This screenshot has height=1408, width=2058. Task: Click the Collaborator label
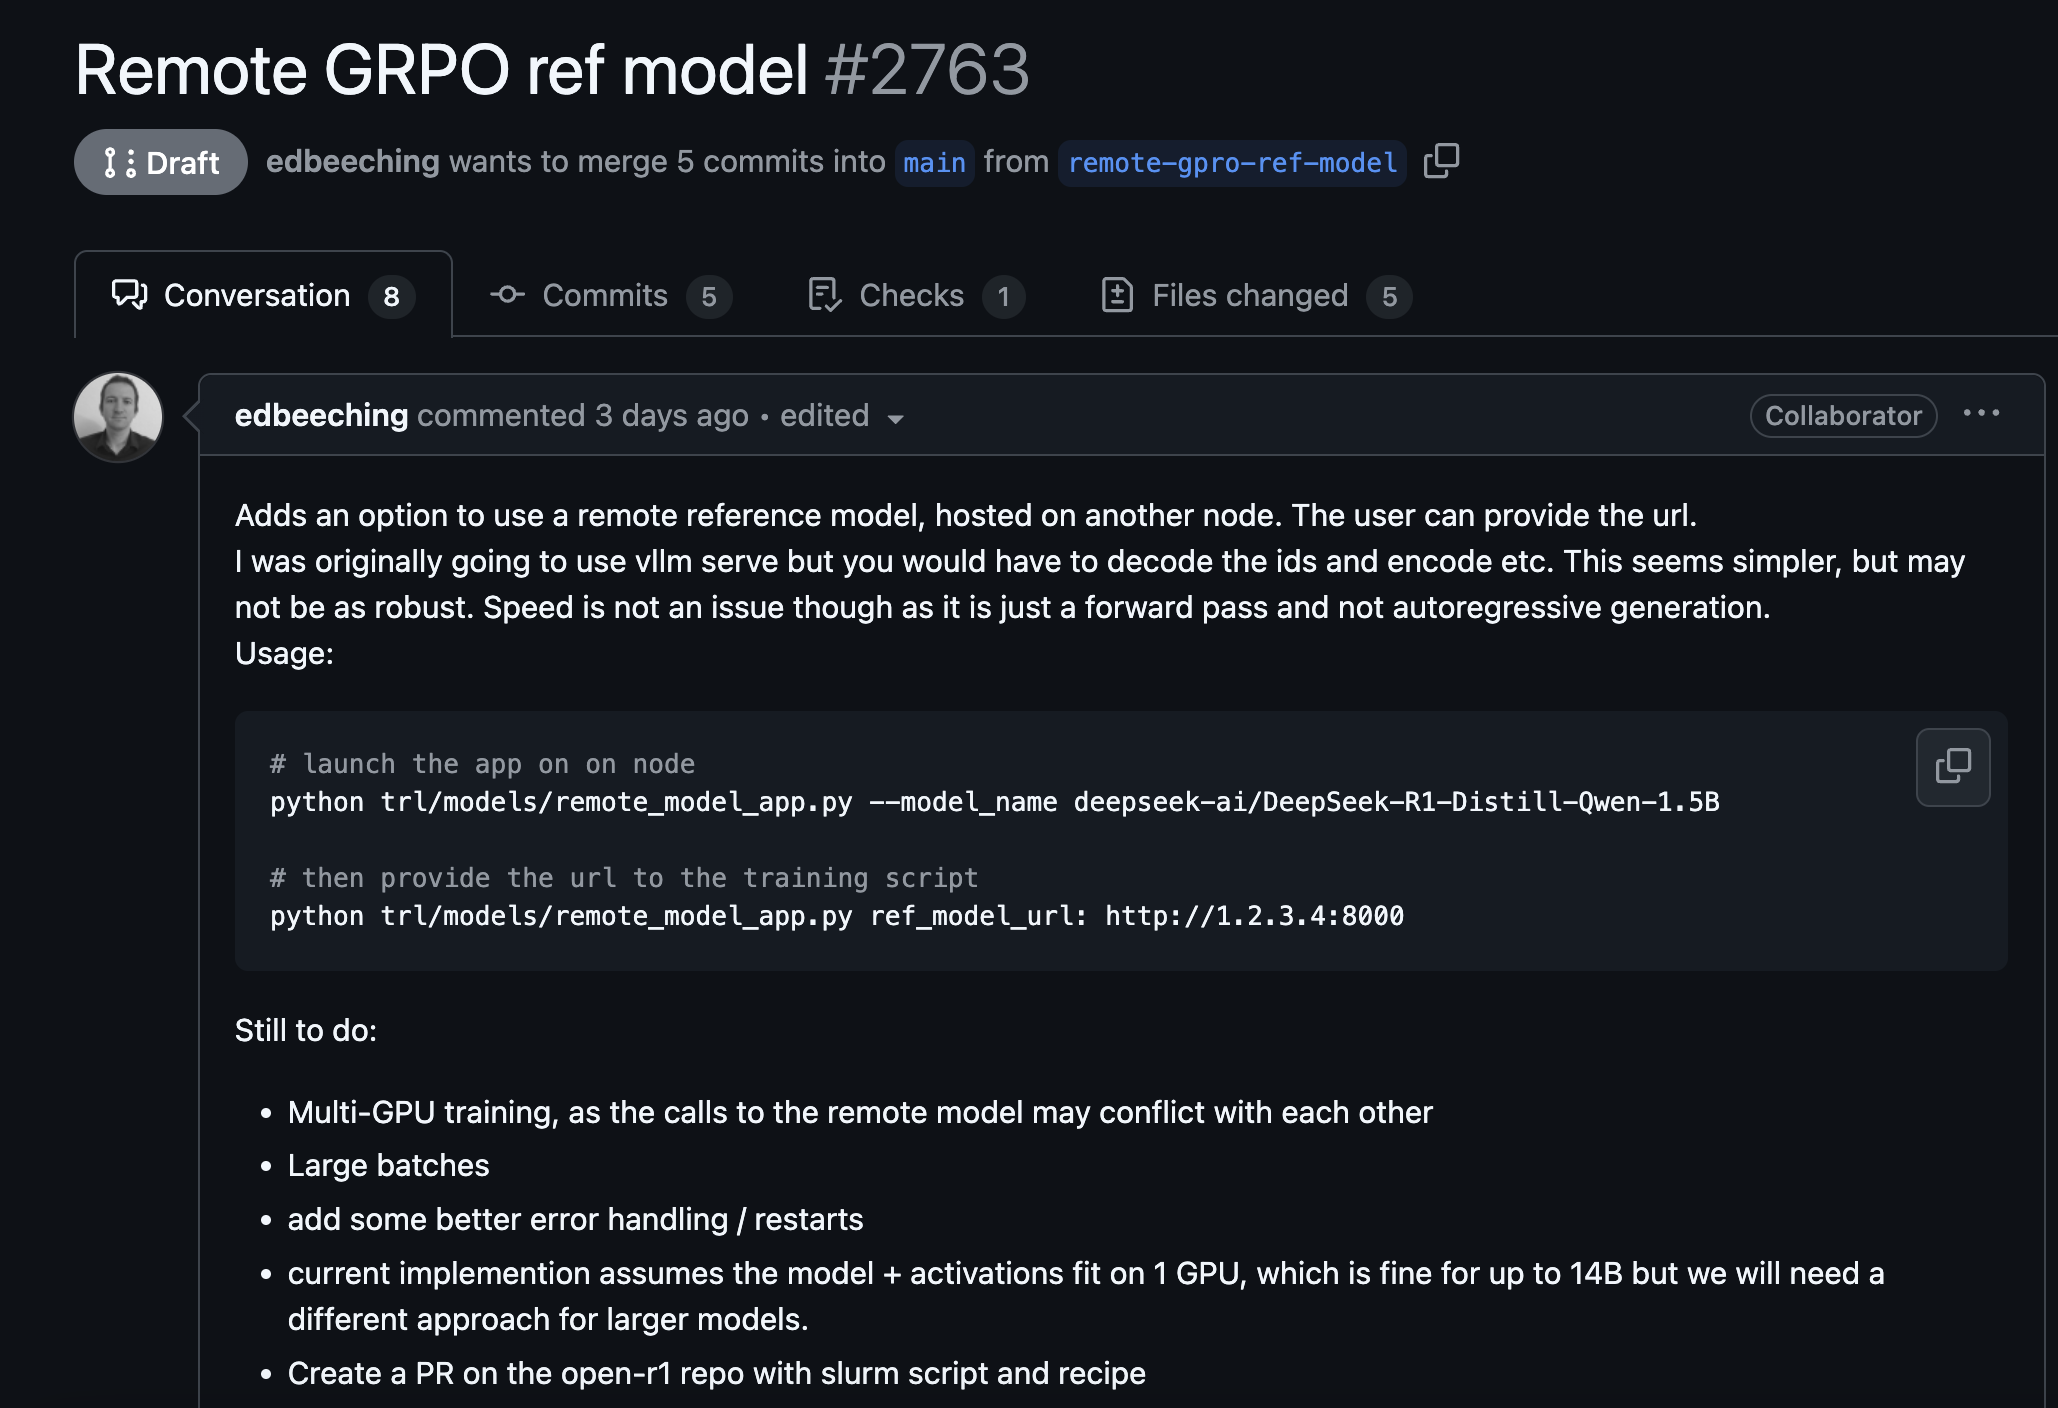point(1842,415)
